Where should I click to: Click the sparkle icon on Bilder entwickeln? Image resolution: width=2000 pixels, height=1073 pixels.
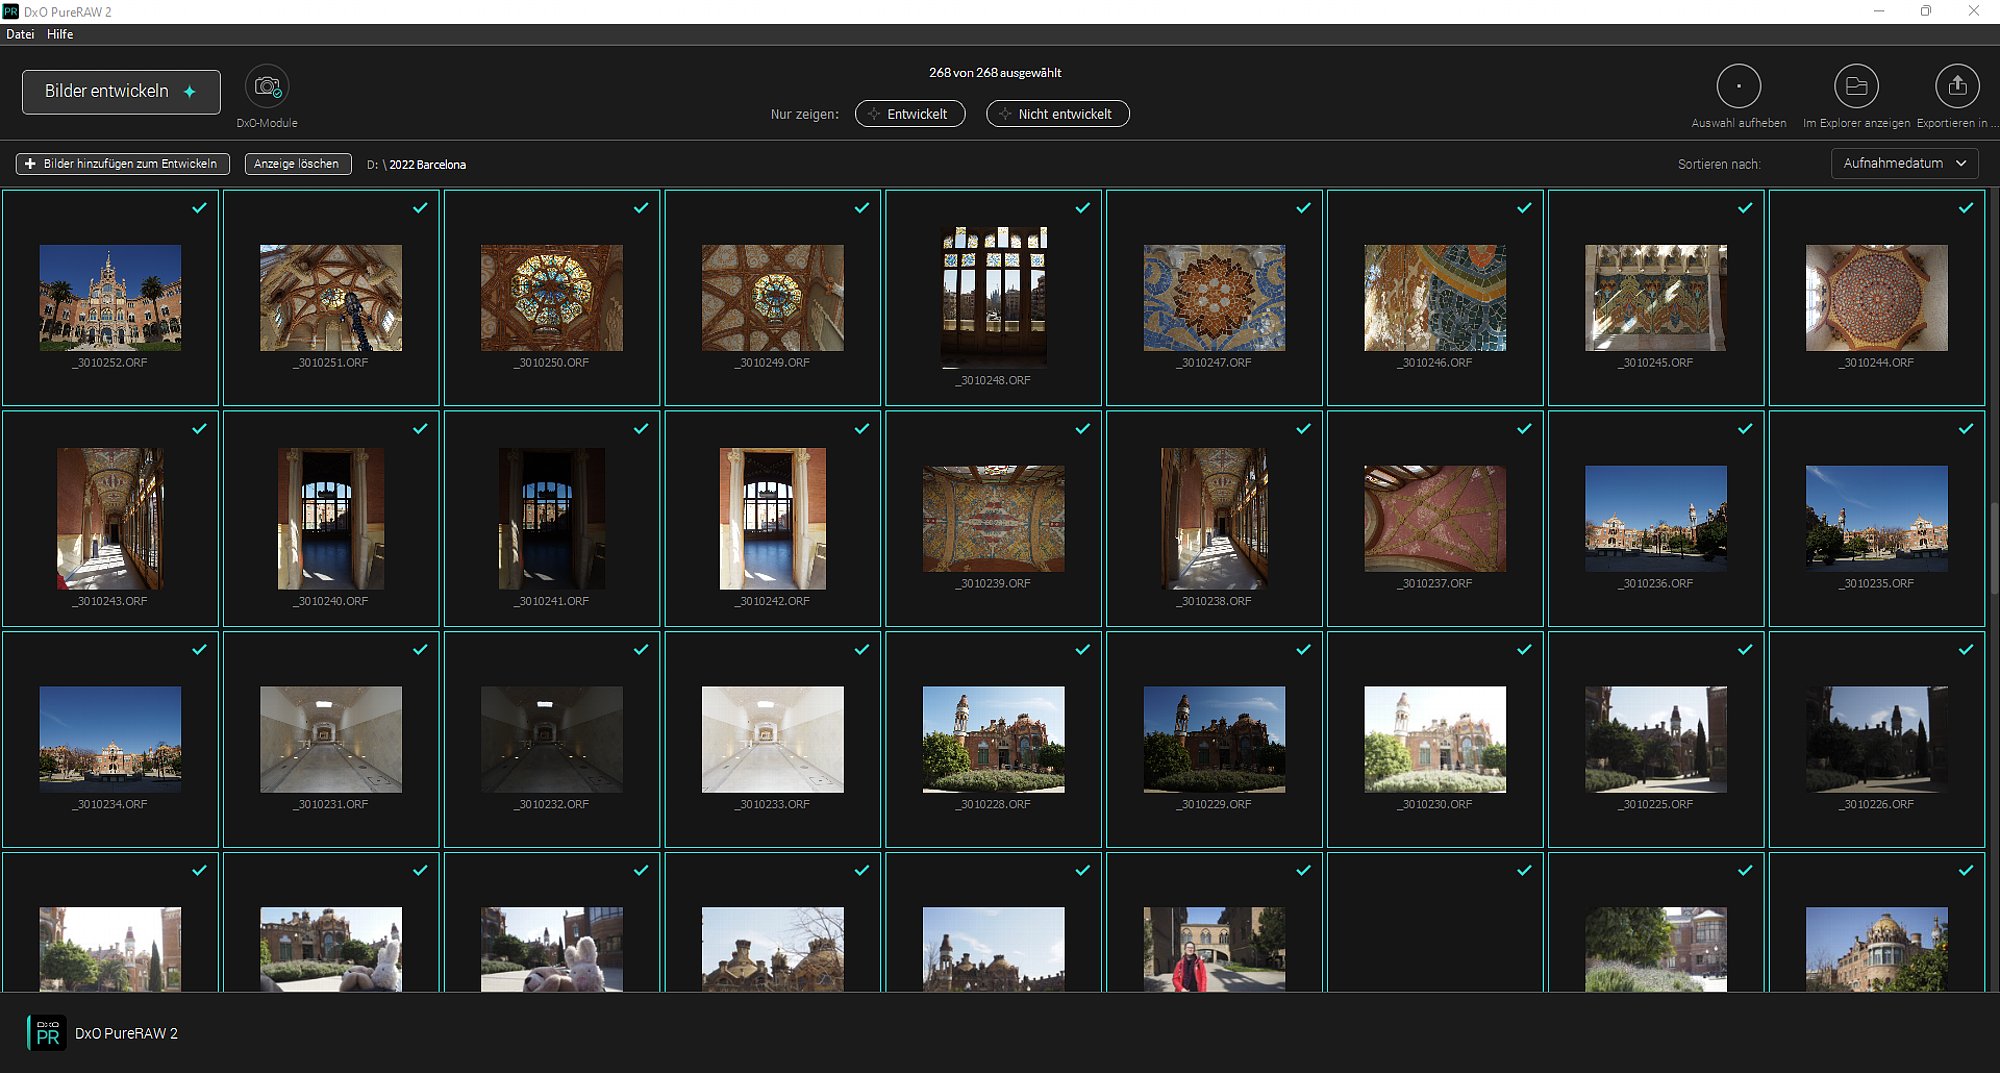click(x=190, y=92)
